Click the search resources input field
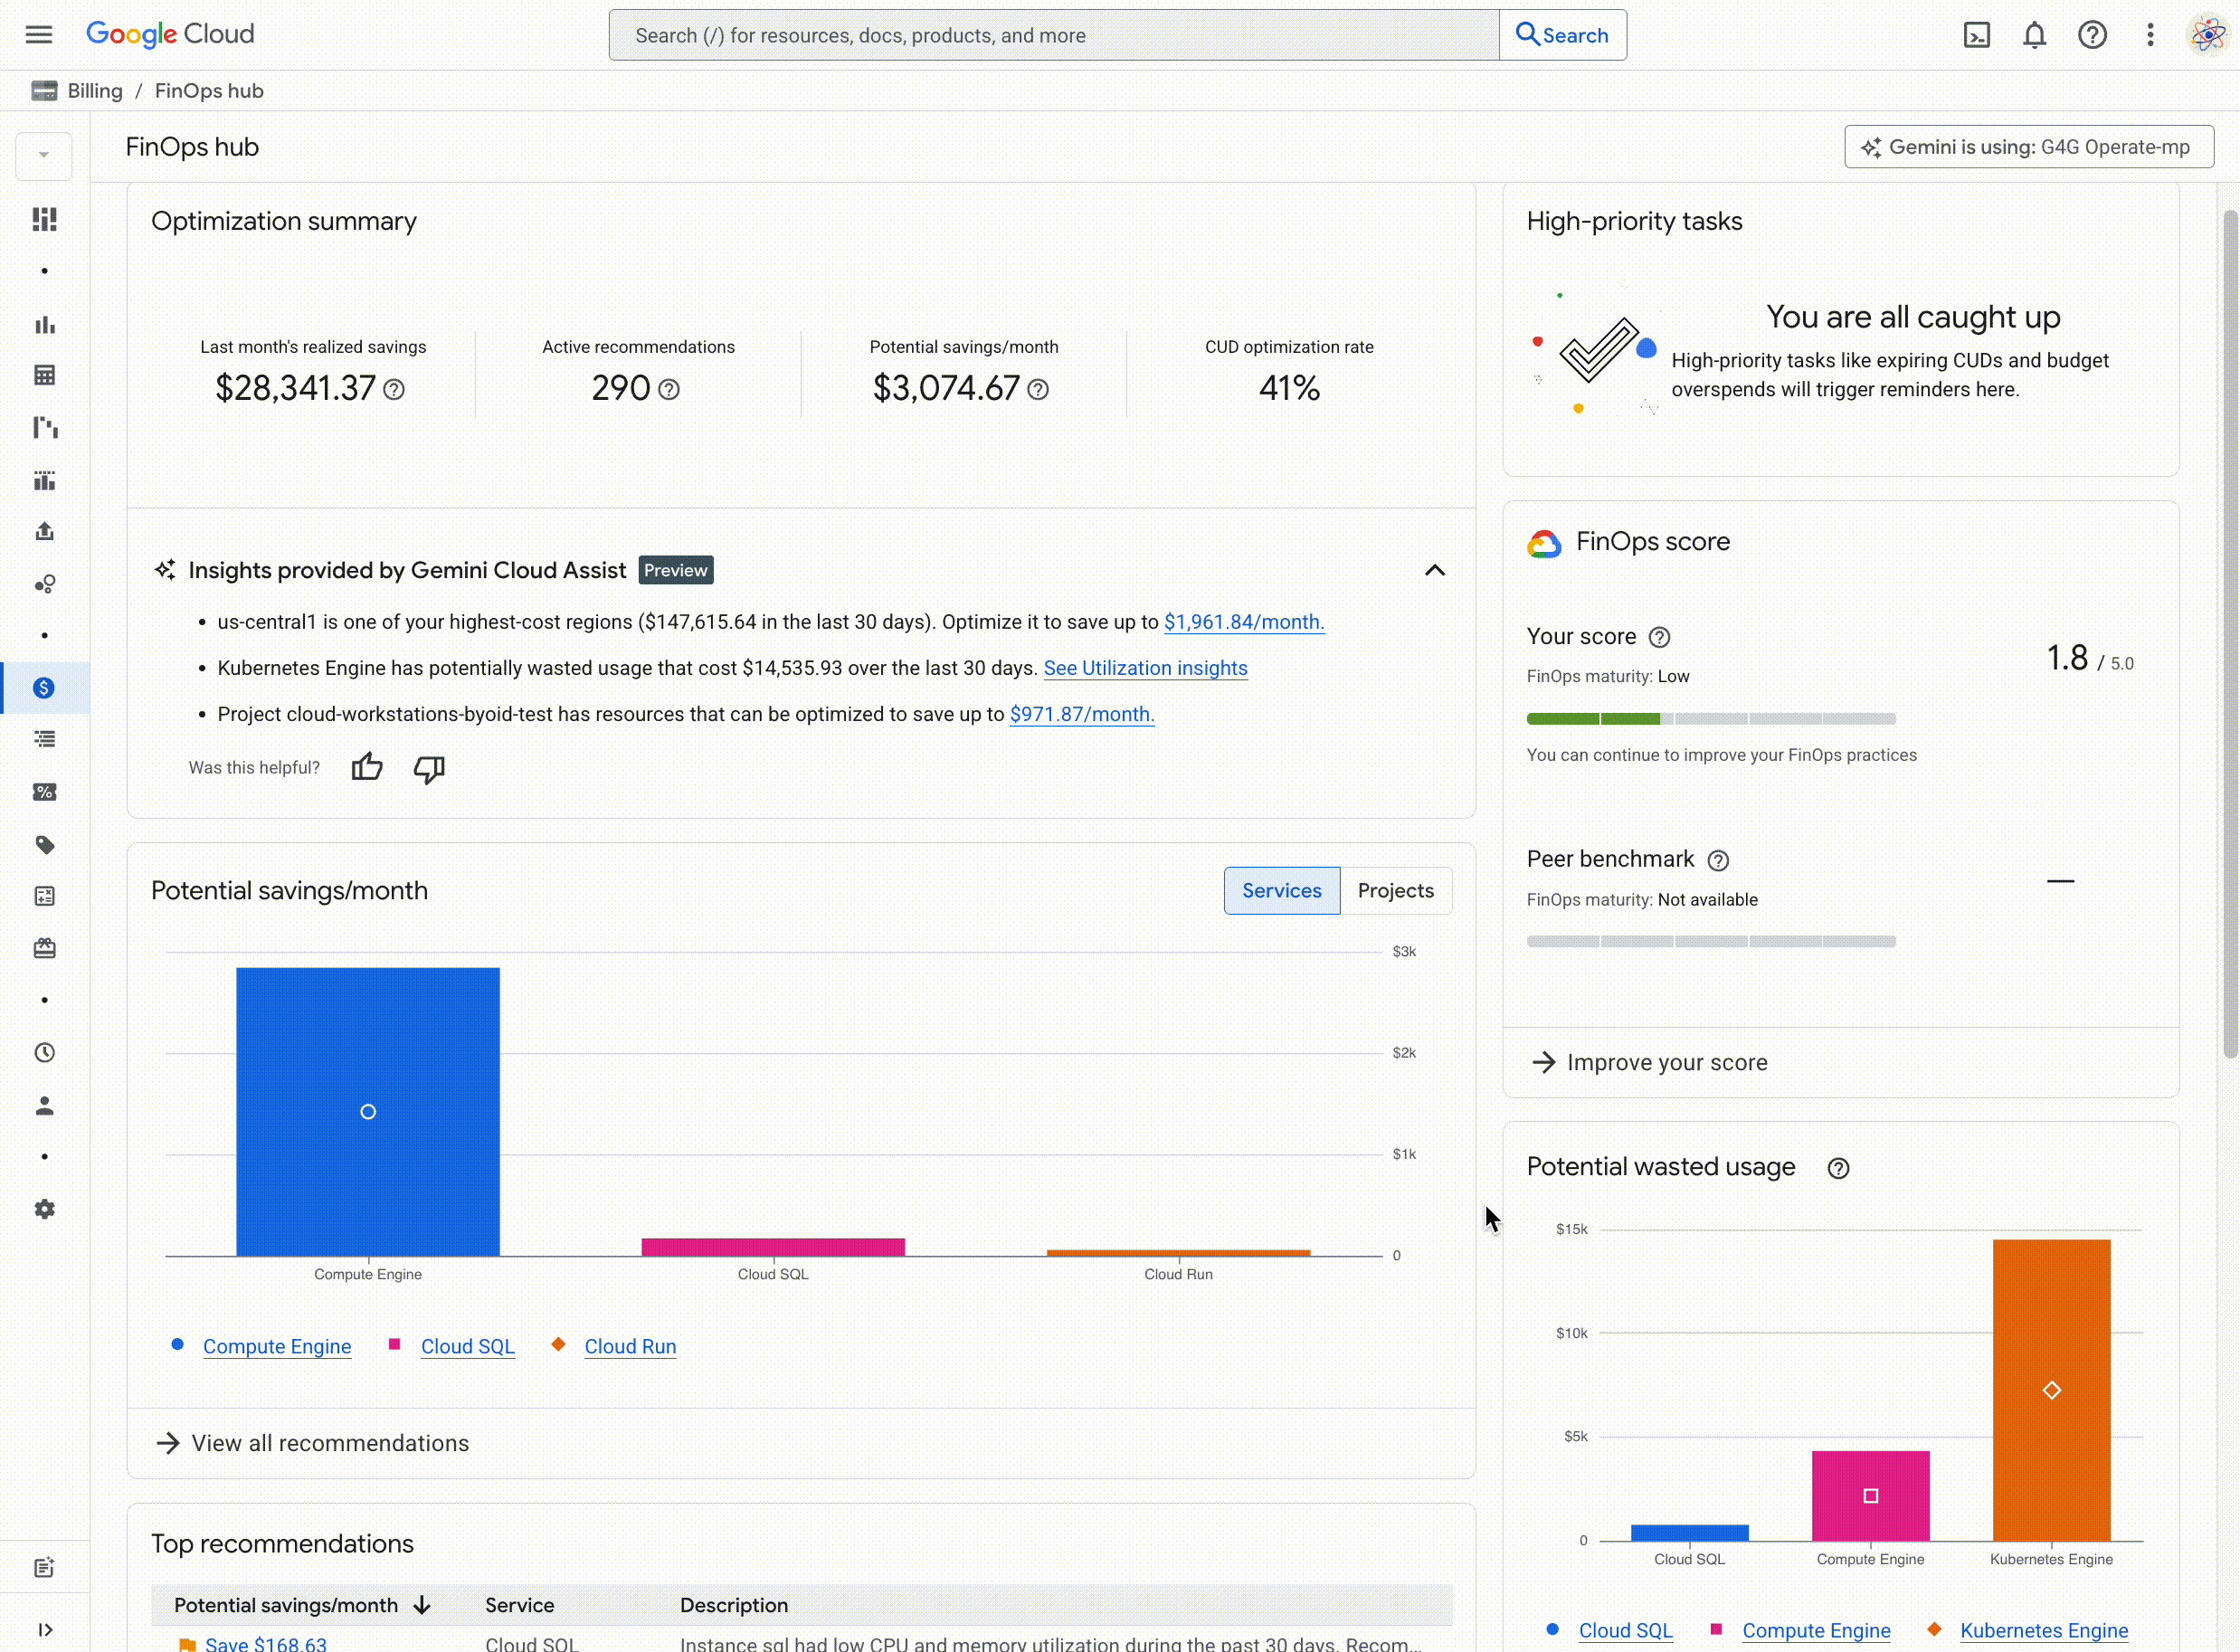The height and width of the screenshot is (1652, 2240). click(1054, 35)
